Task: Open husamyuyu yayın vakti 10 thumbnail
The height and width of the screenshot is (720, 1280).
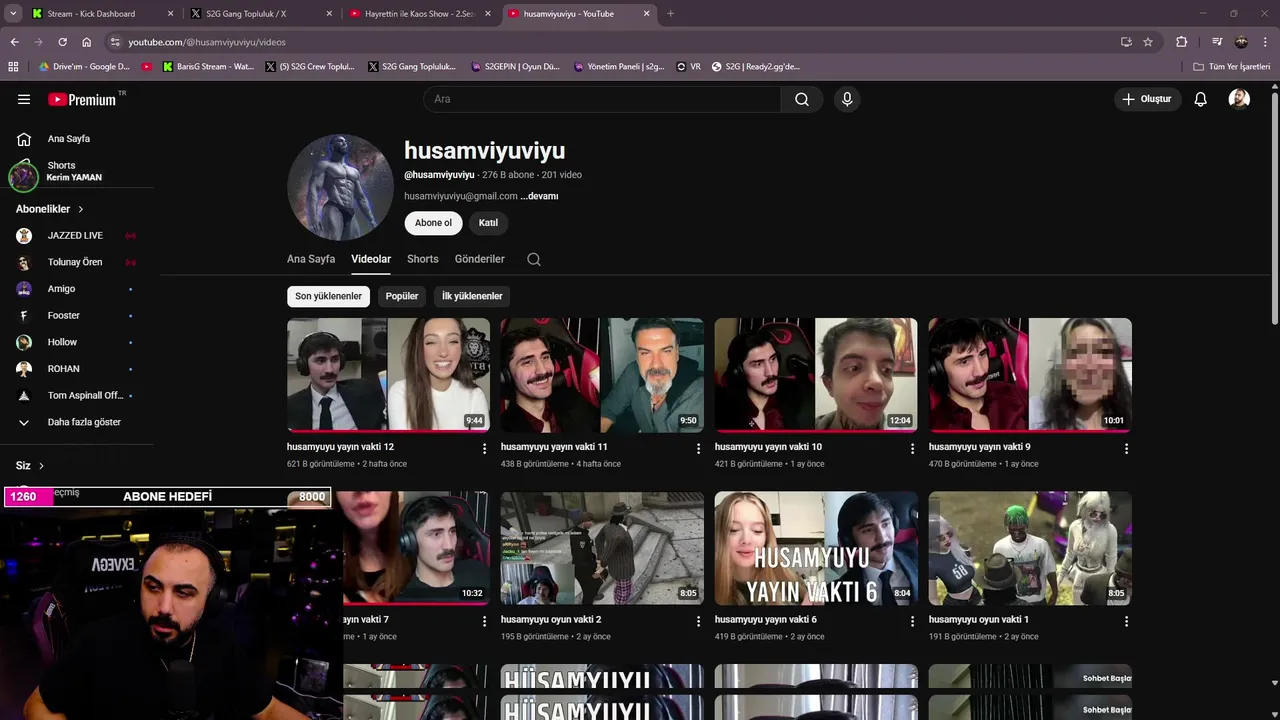Action: click(x=816, y=375)
